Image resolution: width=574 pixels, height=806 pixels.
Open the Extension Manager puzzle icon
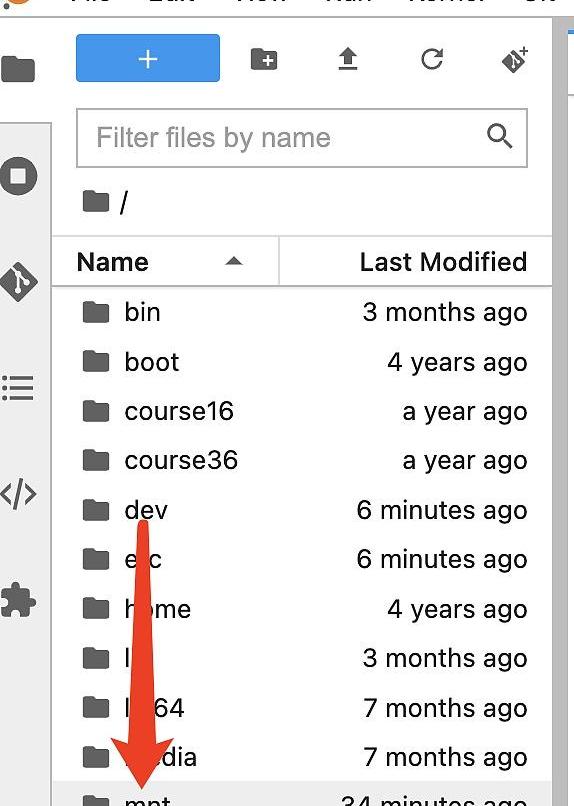coord(18,600)
